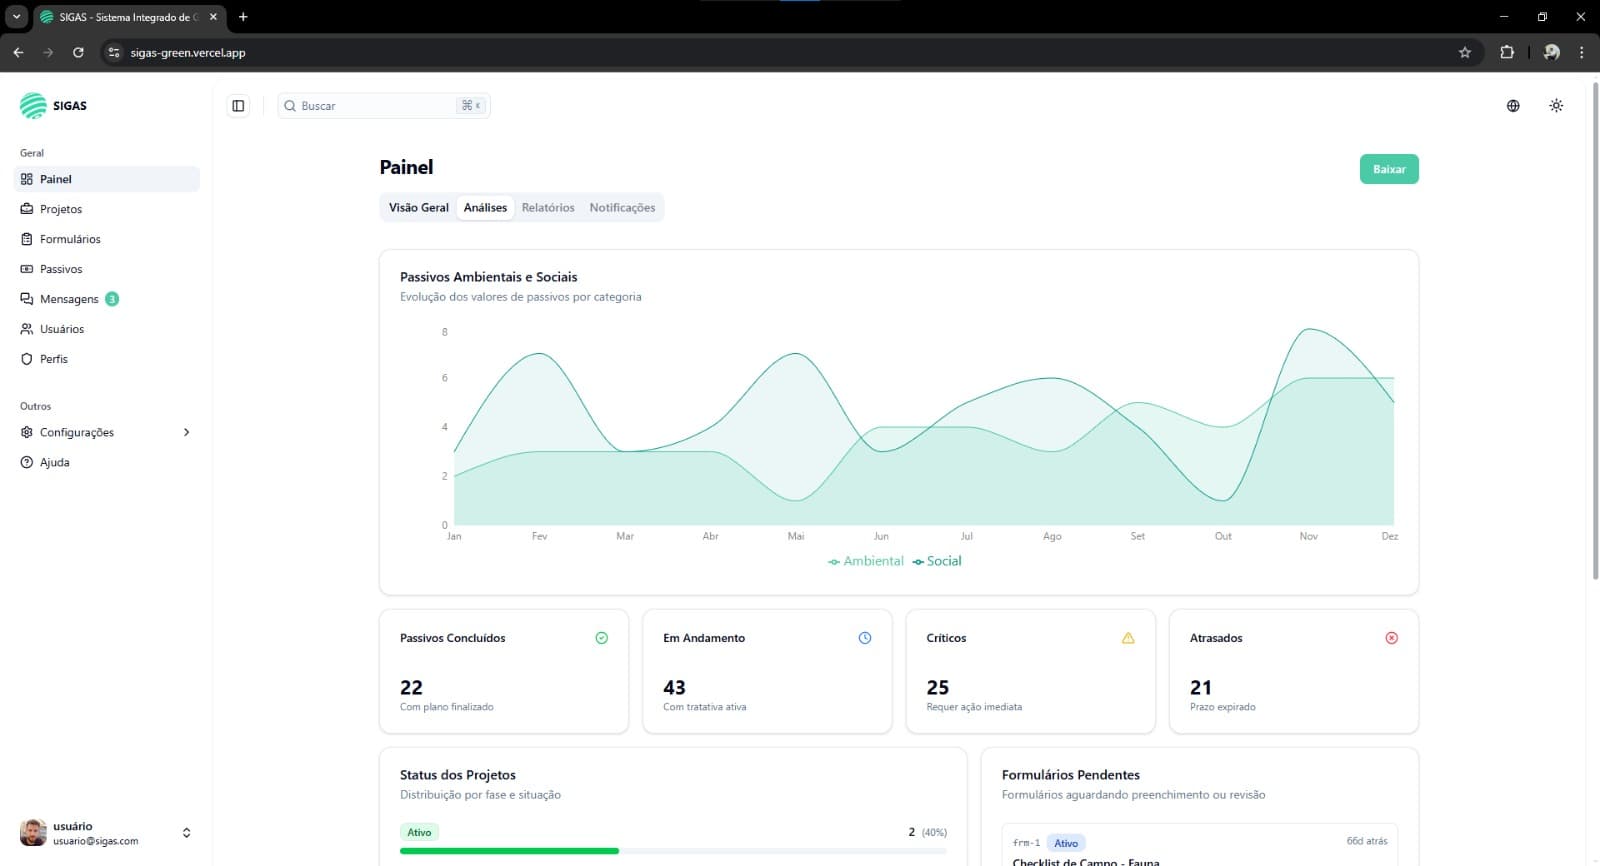Toggle the sidebar panel collapse icon
The image size is (1600, 866).
238,106
